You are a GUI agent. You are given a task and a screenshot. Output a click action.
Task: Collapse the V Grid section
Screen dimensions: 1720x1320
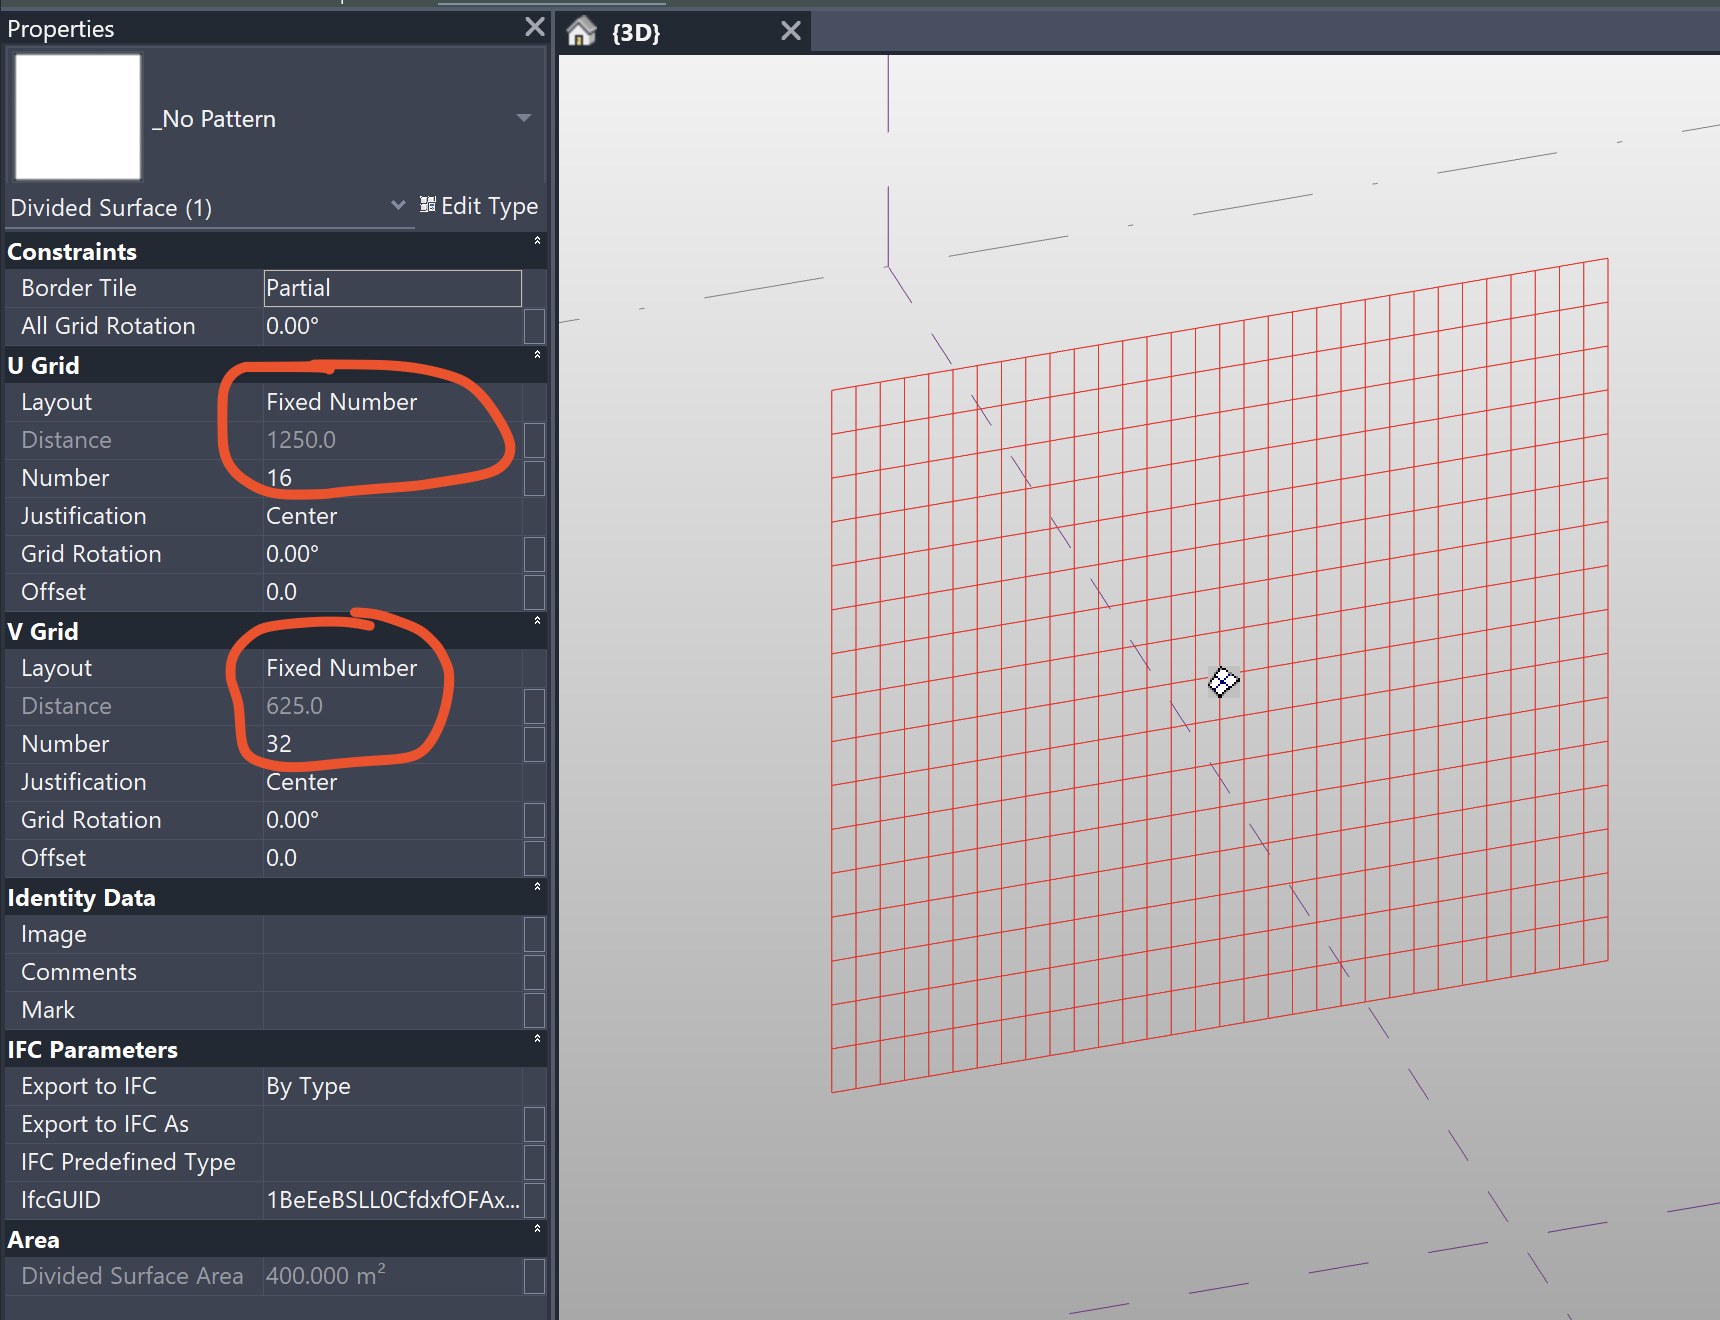pos(537,621)
